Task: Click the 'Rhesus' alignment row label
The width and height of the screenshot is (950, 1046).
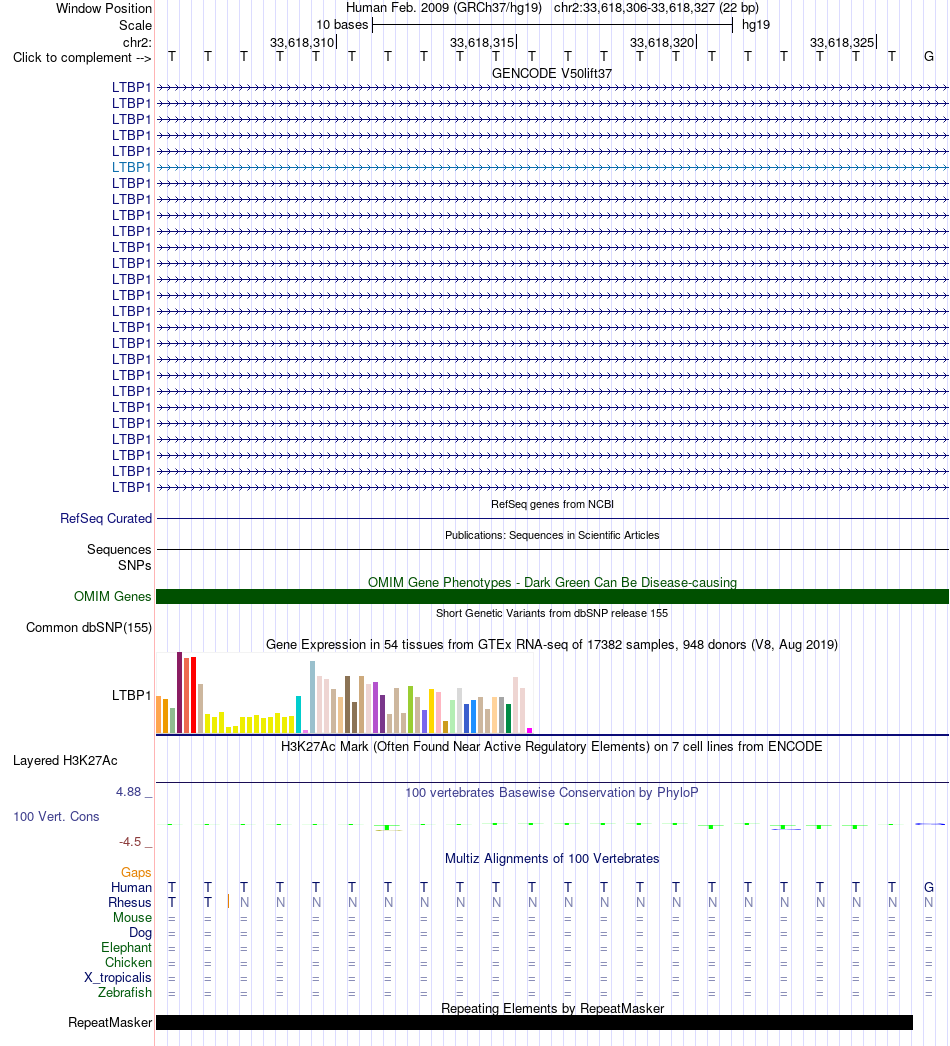Action: 130,903
